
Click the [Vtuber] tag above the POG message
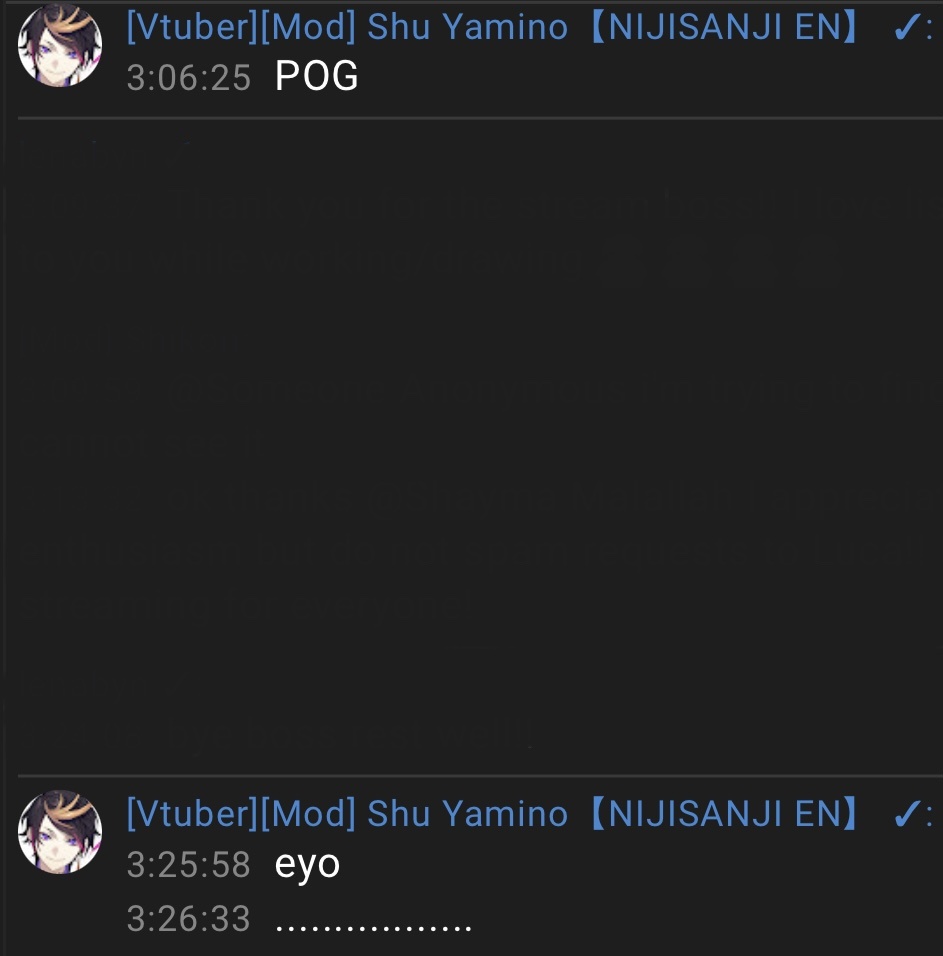pos(193,27)
